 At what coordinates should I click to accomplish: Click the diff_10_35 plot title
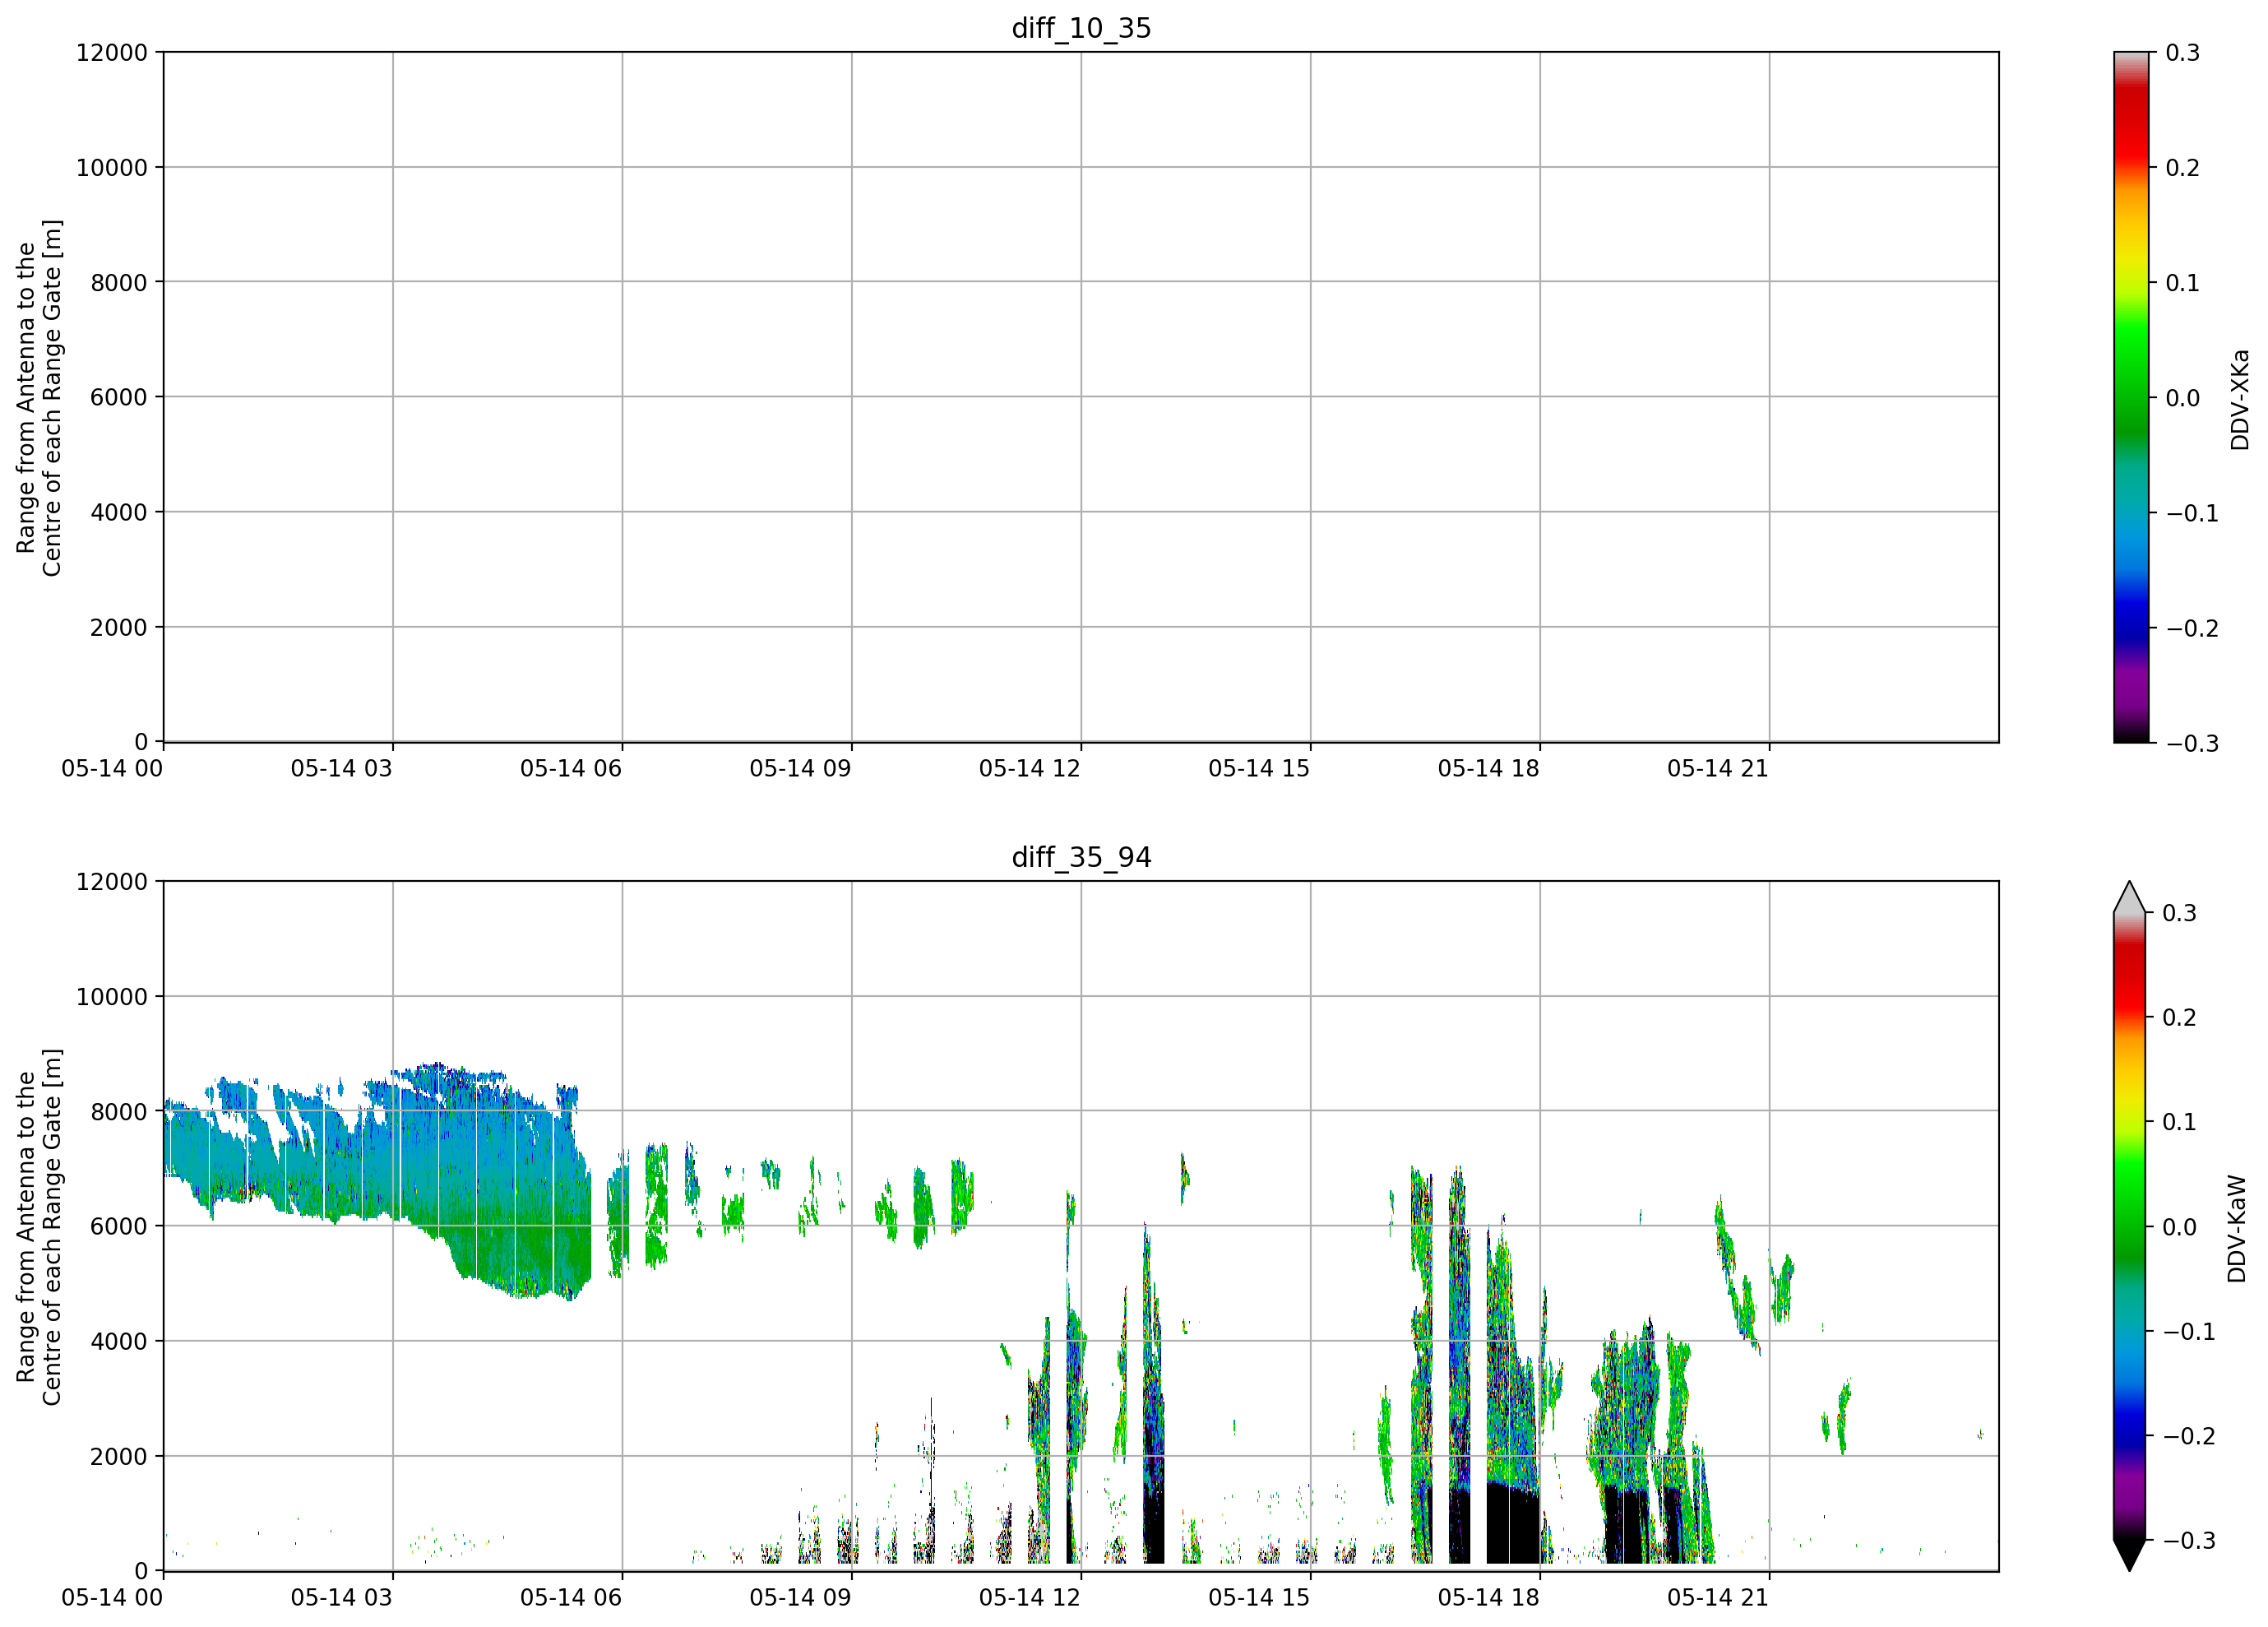tap(1081, 28)
